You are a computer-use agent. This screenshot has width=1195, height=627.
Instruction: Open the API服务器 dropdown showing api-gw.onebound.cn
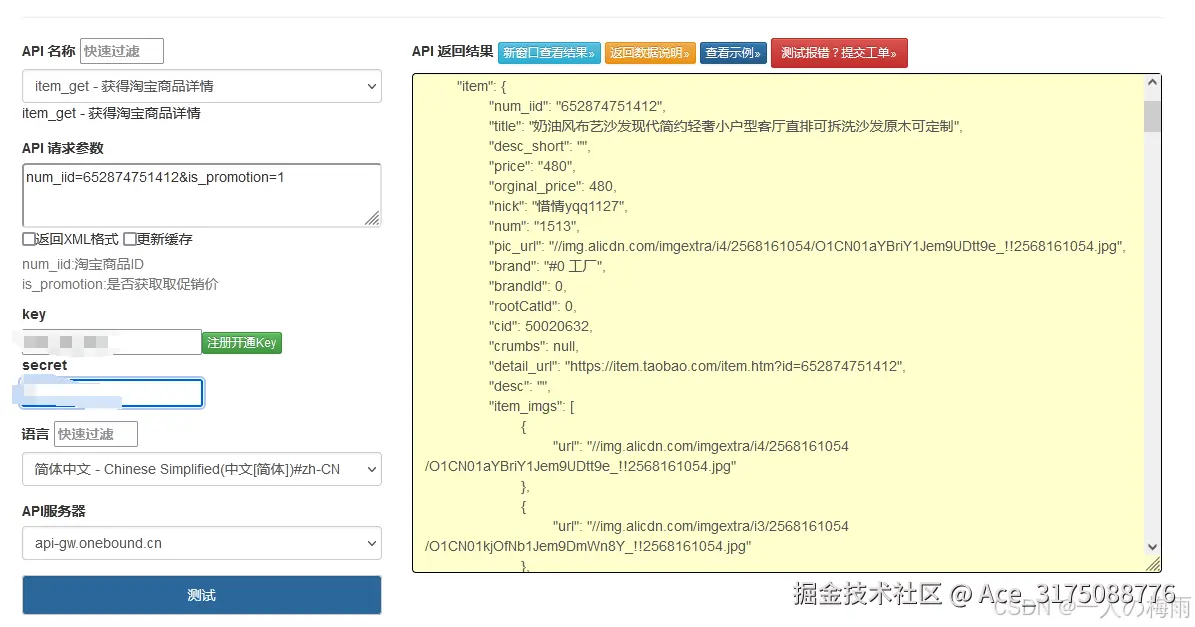pyautogui.click(x=200, y=543)
